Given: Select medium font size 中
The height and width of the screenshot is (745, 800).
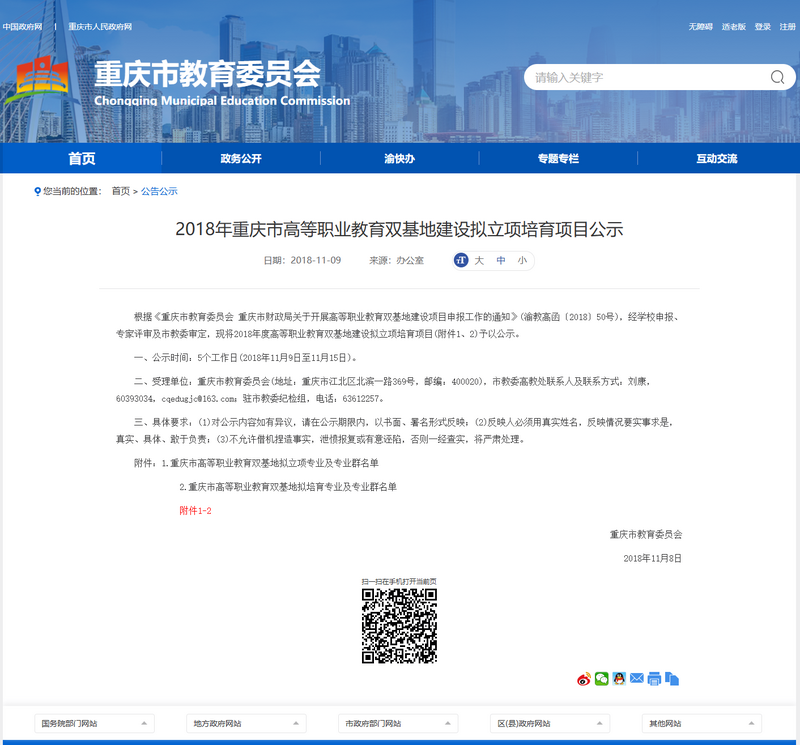Looking at the screenshot, I should (501, 260).
